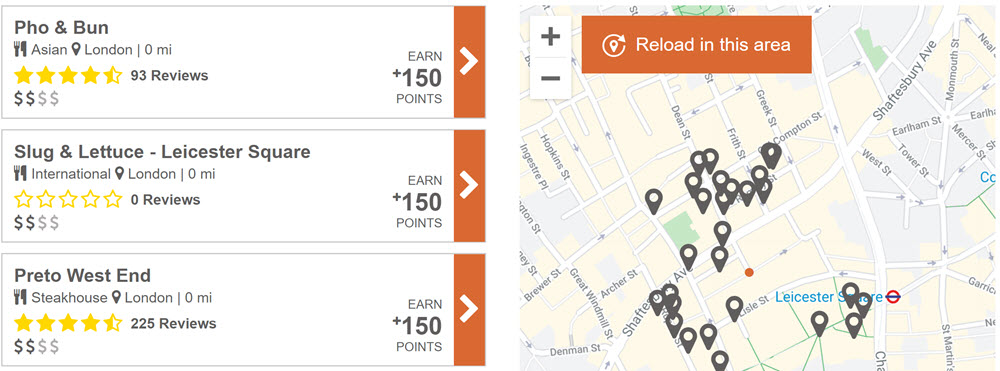The image size is (1000, 371).
Task: Click map pin near Greek St
Action: pos(771,156)
